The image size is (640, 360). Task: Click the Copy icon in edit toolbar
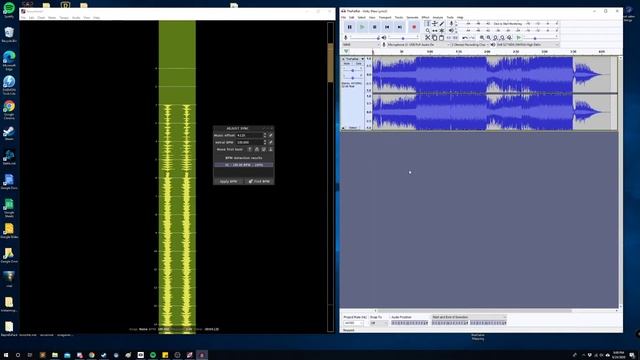tap(434, 38)
